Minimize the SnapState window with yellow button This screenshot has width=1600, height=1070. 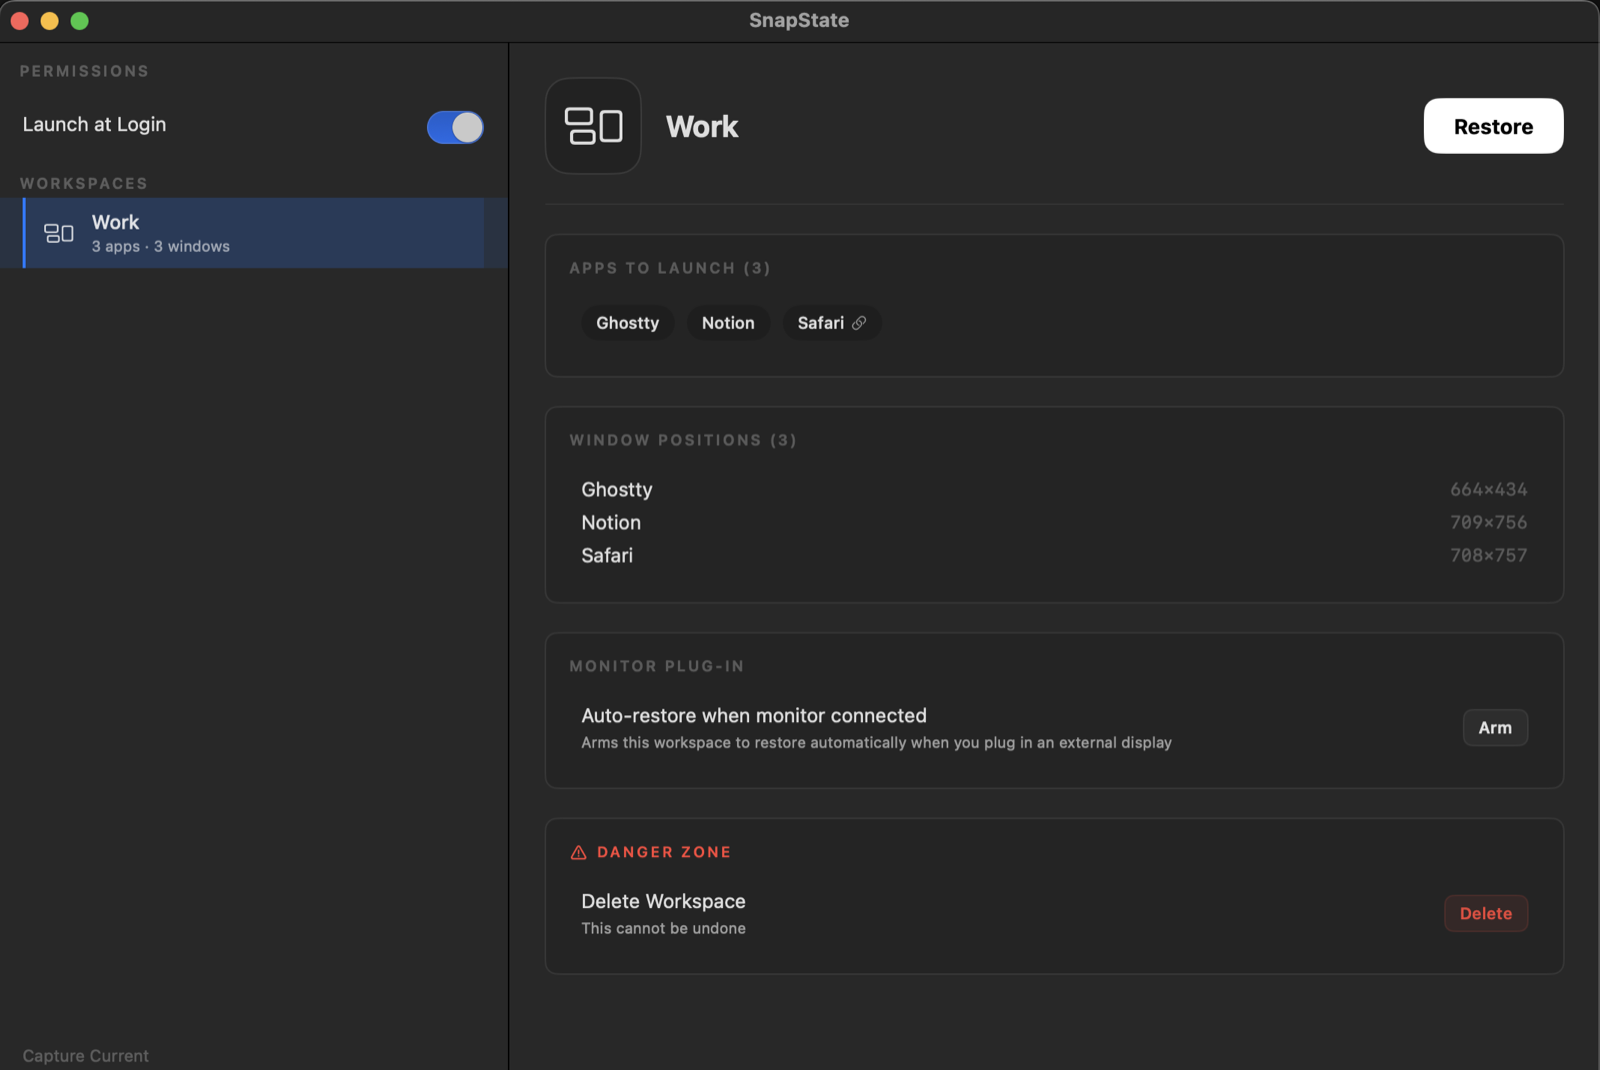(x=49, y=21)
